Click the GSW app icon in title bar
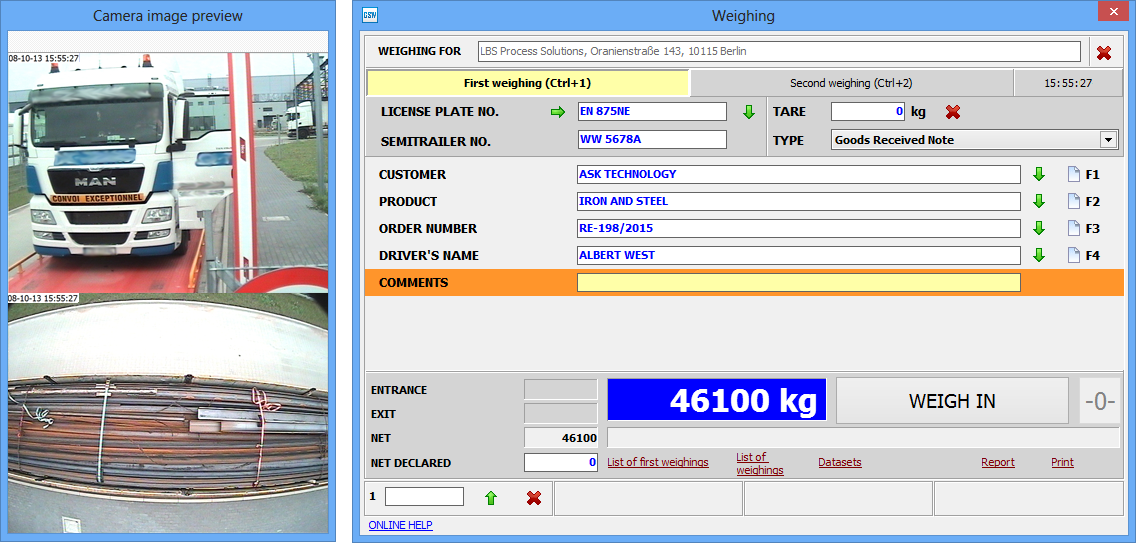1136x543 pixels. [x=369, y=15]
